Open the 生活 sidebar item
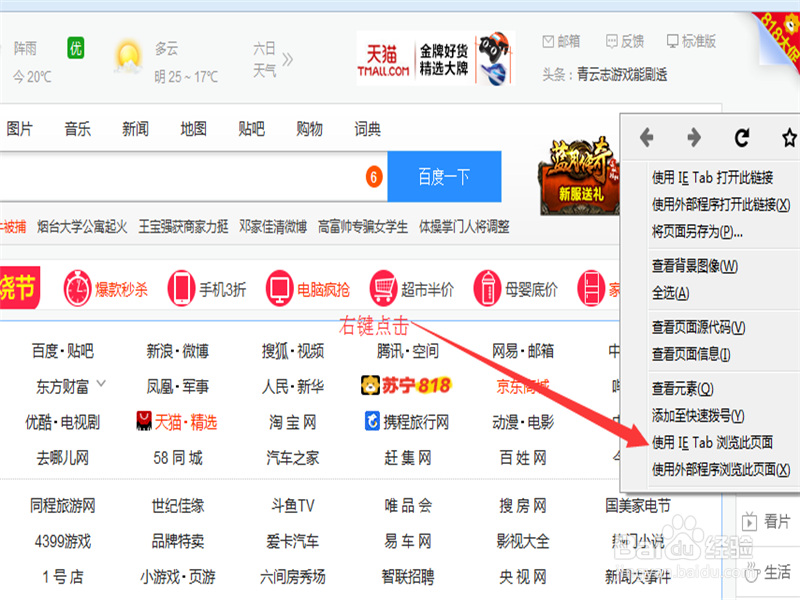Image resolution: width=800 pixels, height=600 pixels. pos(767,572)
